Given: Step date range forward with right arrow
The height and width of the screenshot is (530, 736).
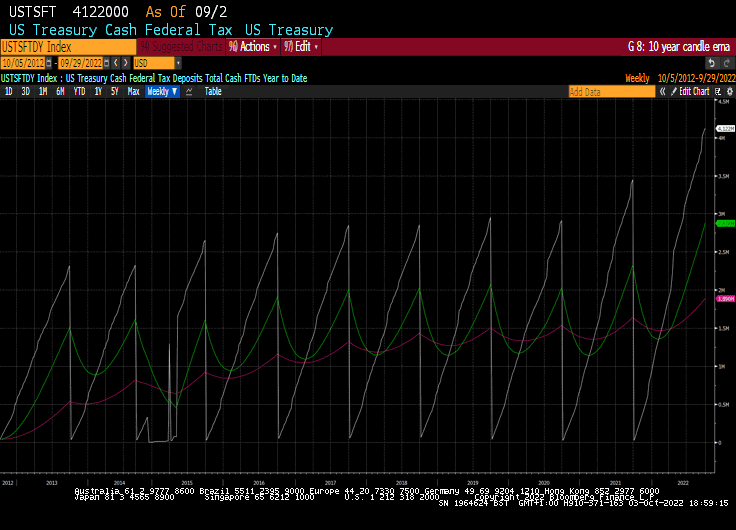Looking at the screenshot, I should [x=125, y=62].
